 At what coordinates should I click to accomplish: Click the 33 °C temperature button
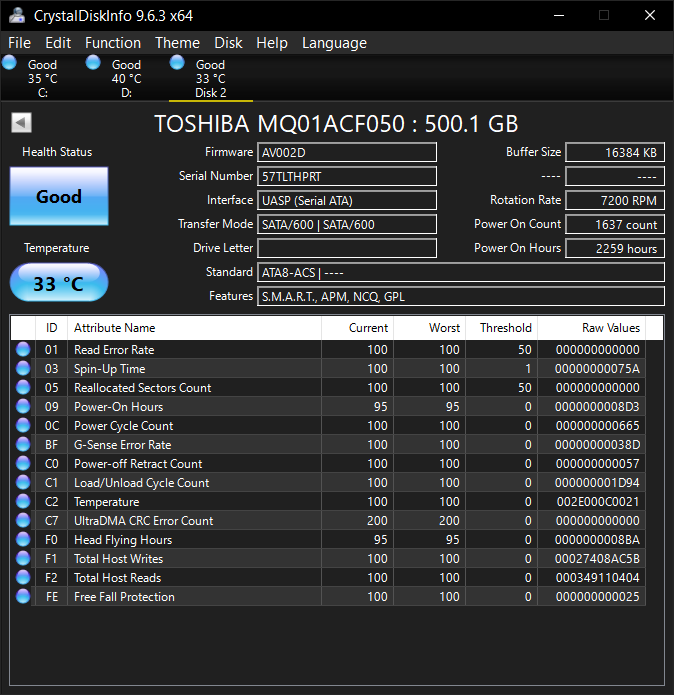pos(59,283)
